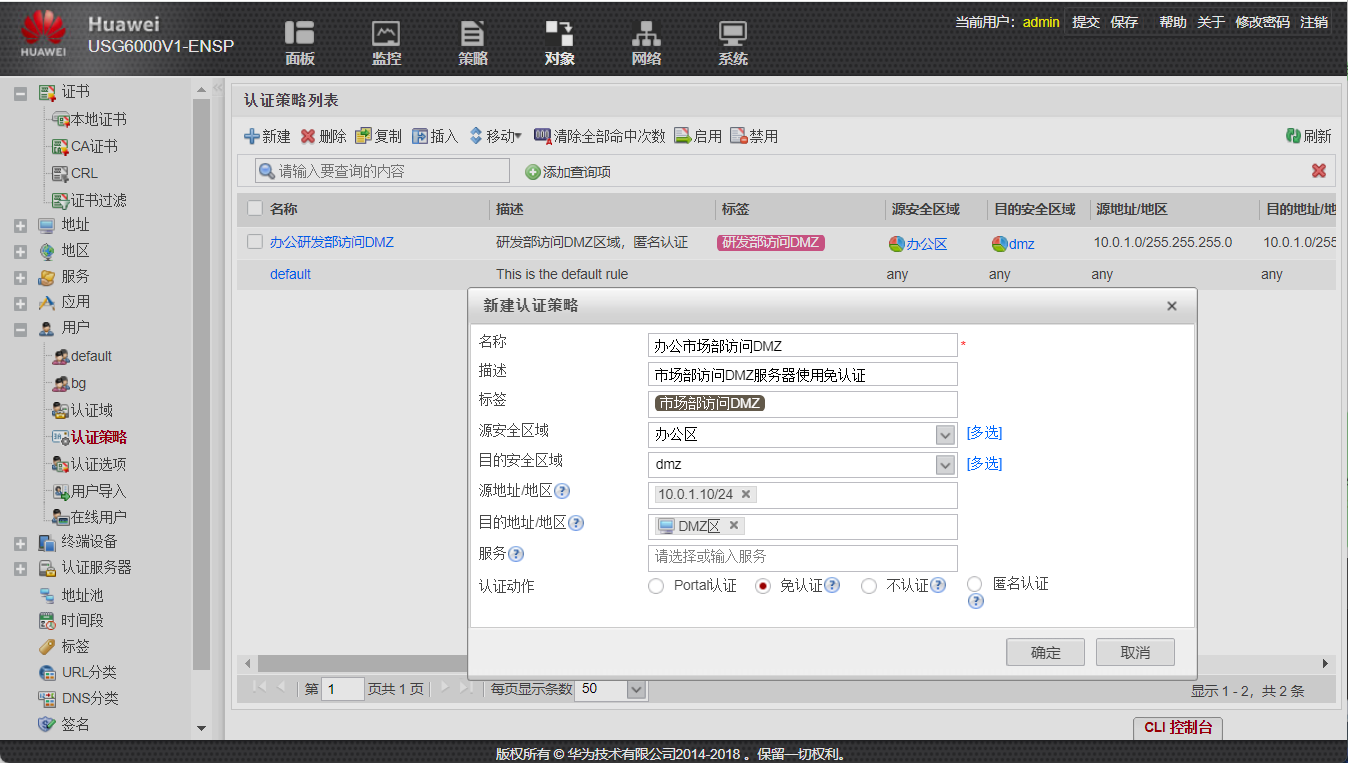Click the 新建 plus icon
This screenshot has width=1348, height=763.
(252, 136)
